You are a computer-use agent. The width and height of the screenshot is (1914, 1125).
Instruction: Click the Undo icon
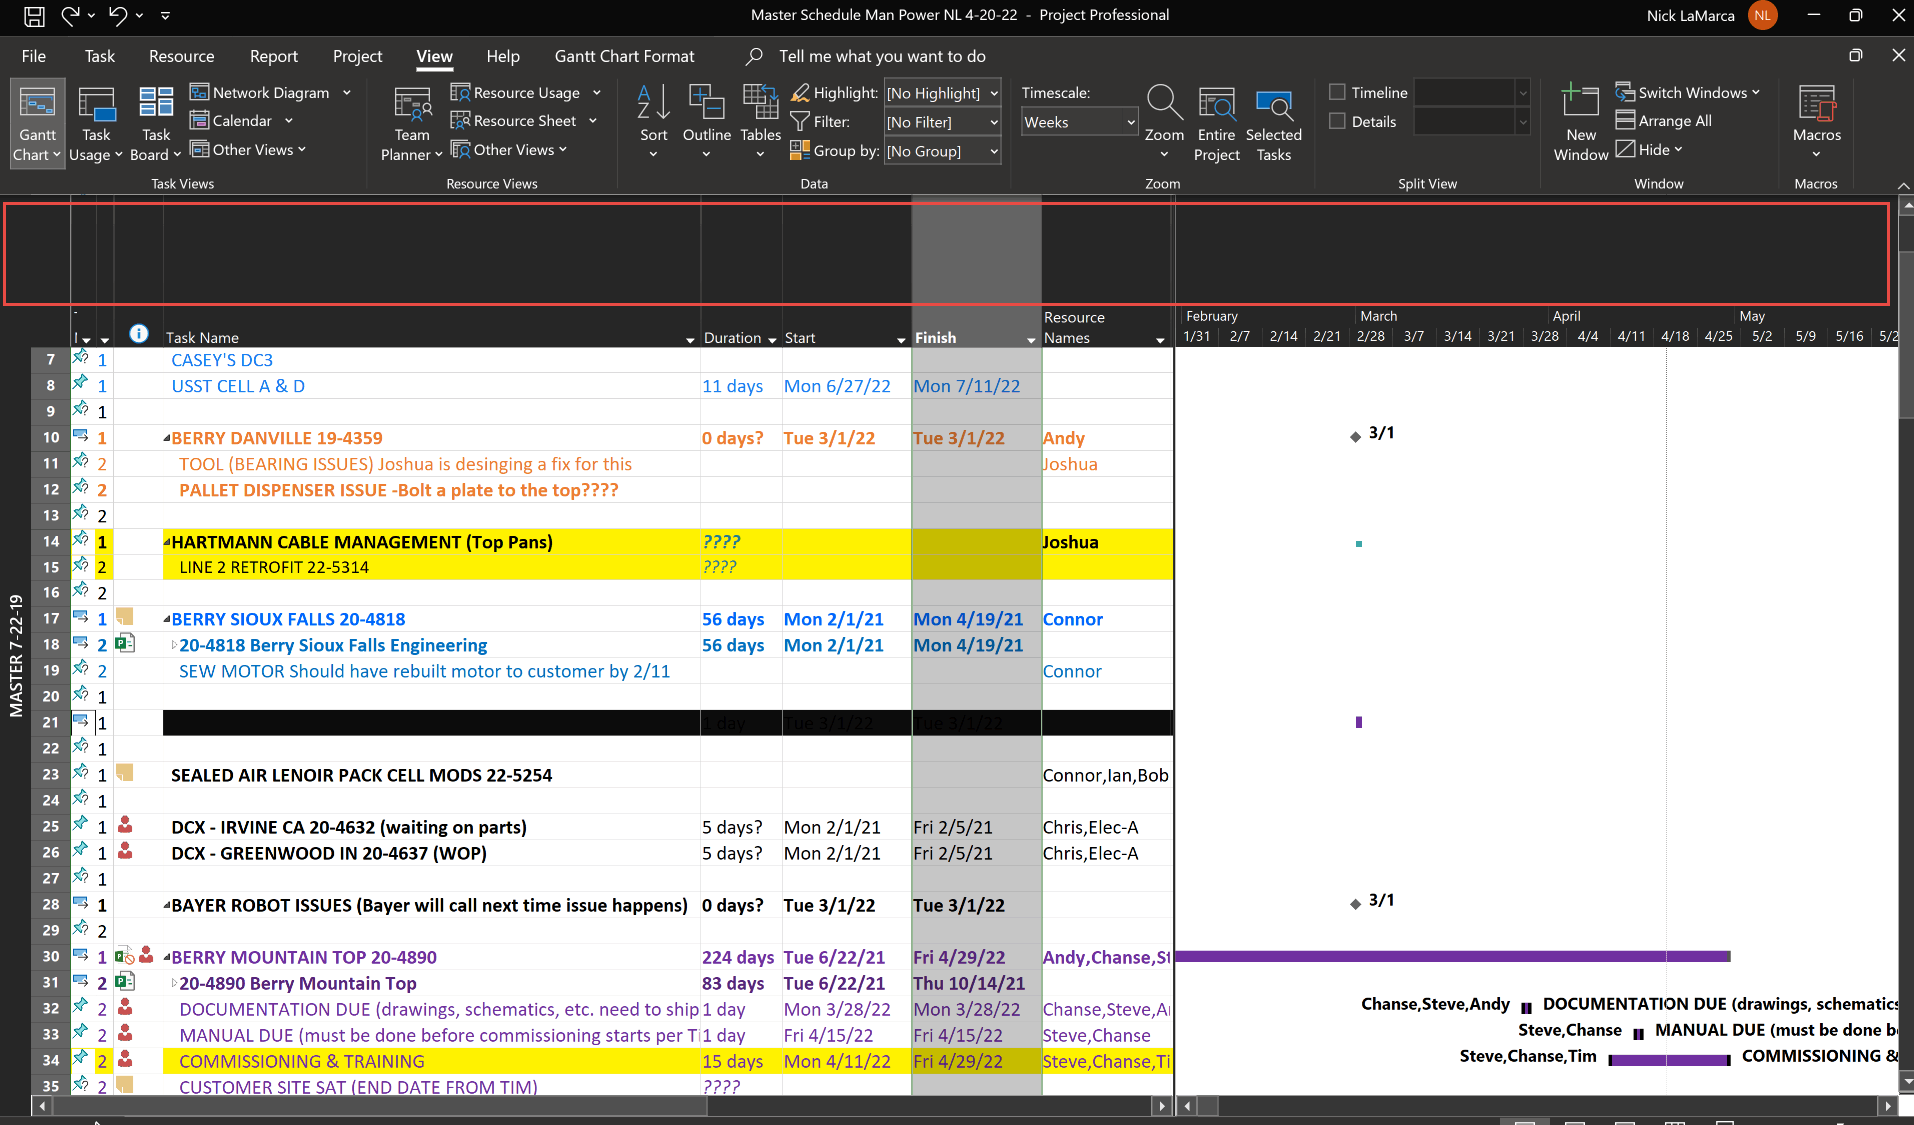coord(119,15)
